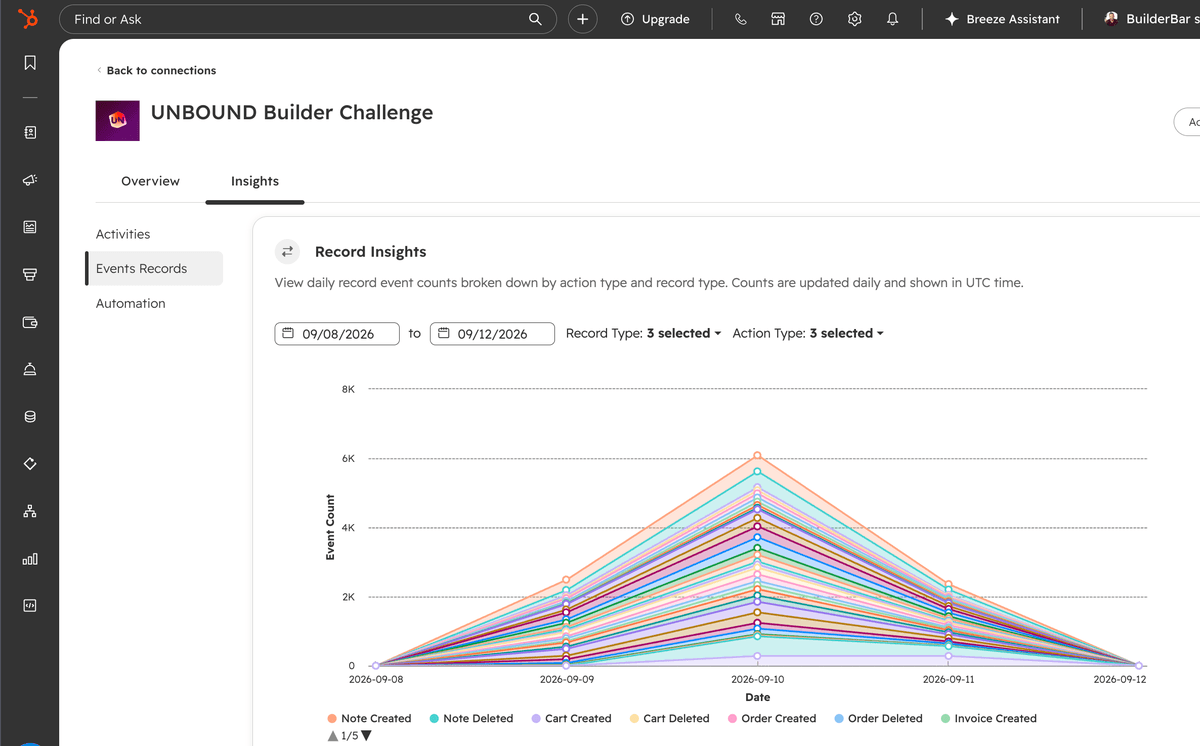Open the Service bell sidebar icon
The image size is (1200, 746).
pyautogui.click(x=30, y=369)
